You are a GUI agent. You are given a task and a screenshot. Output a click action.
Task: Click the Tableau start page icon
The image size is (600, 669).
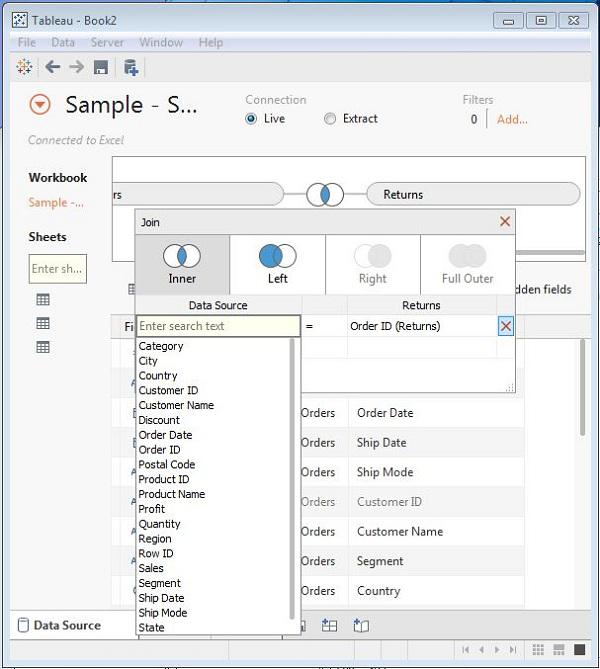[x=24, y=67]
